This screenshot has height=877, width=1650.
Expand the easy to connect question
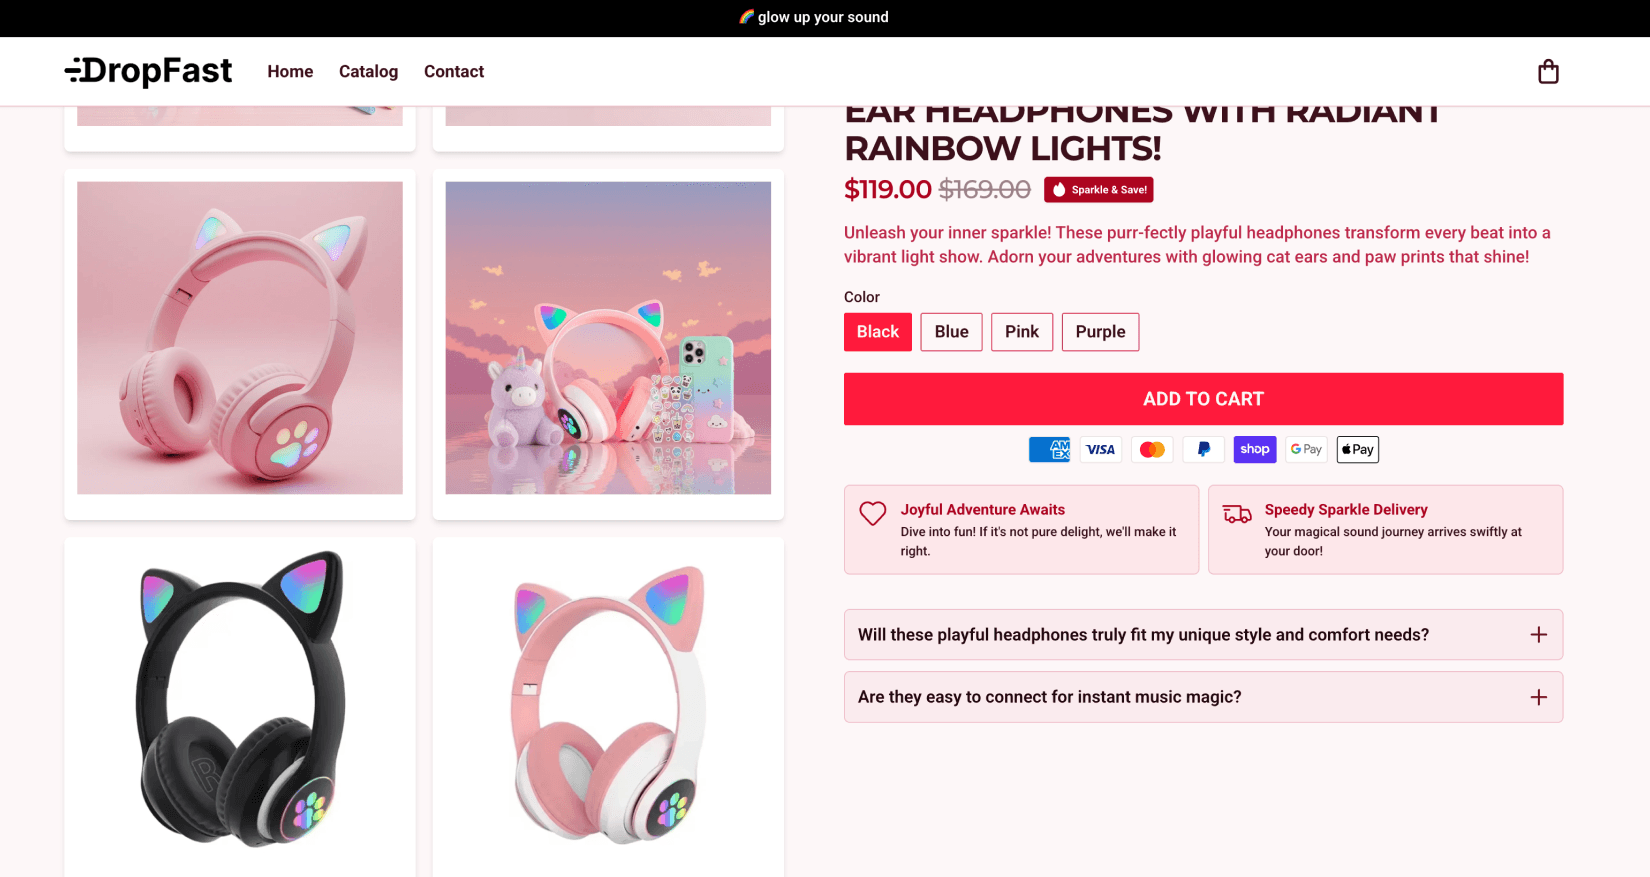tap(1203, 697)
